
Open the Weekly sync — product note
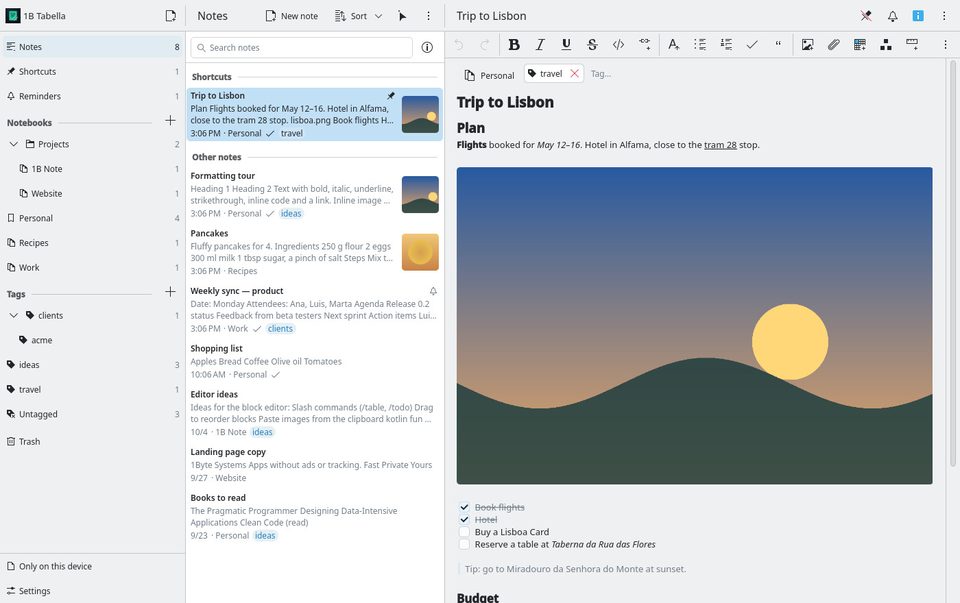pyautogui.click(x=314, y=309)
